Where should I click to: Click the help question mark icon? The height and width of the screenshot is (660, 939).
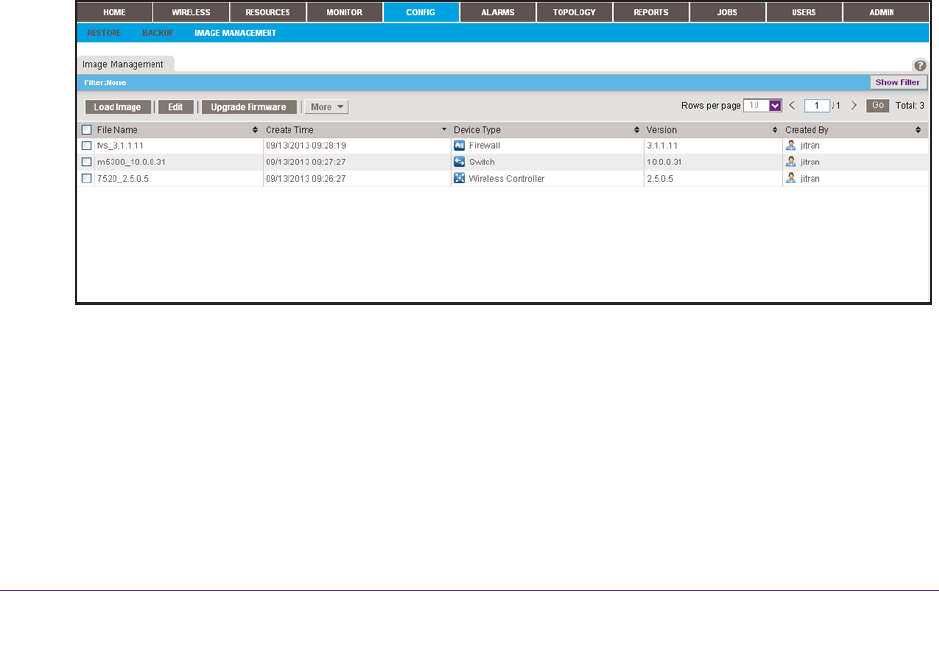pyautogui.click(x=920, y=64)
